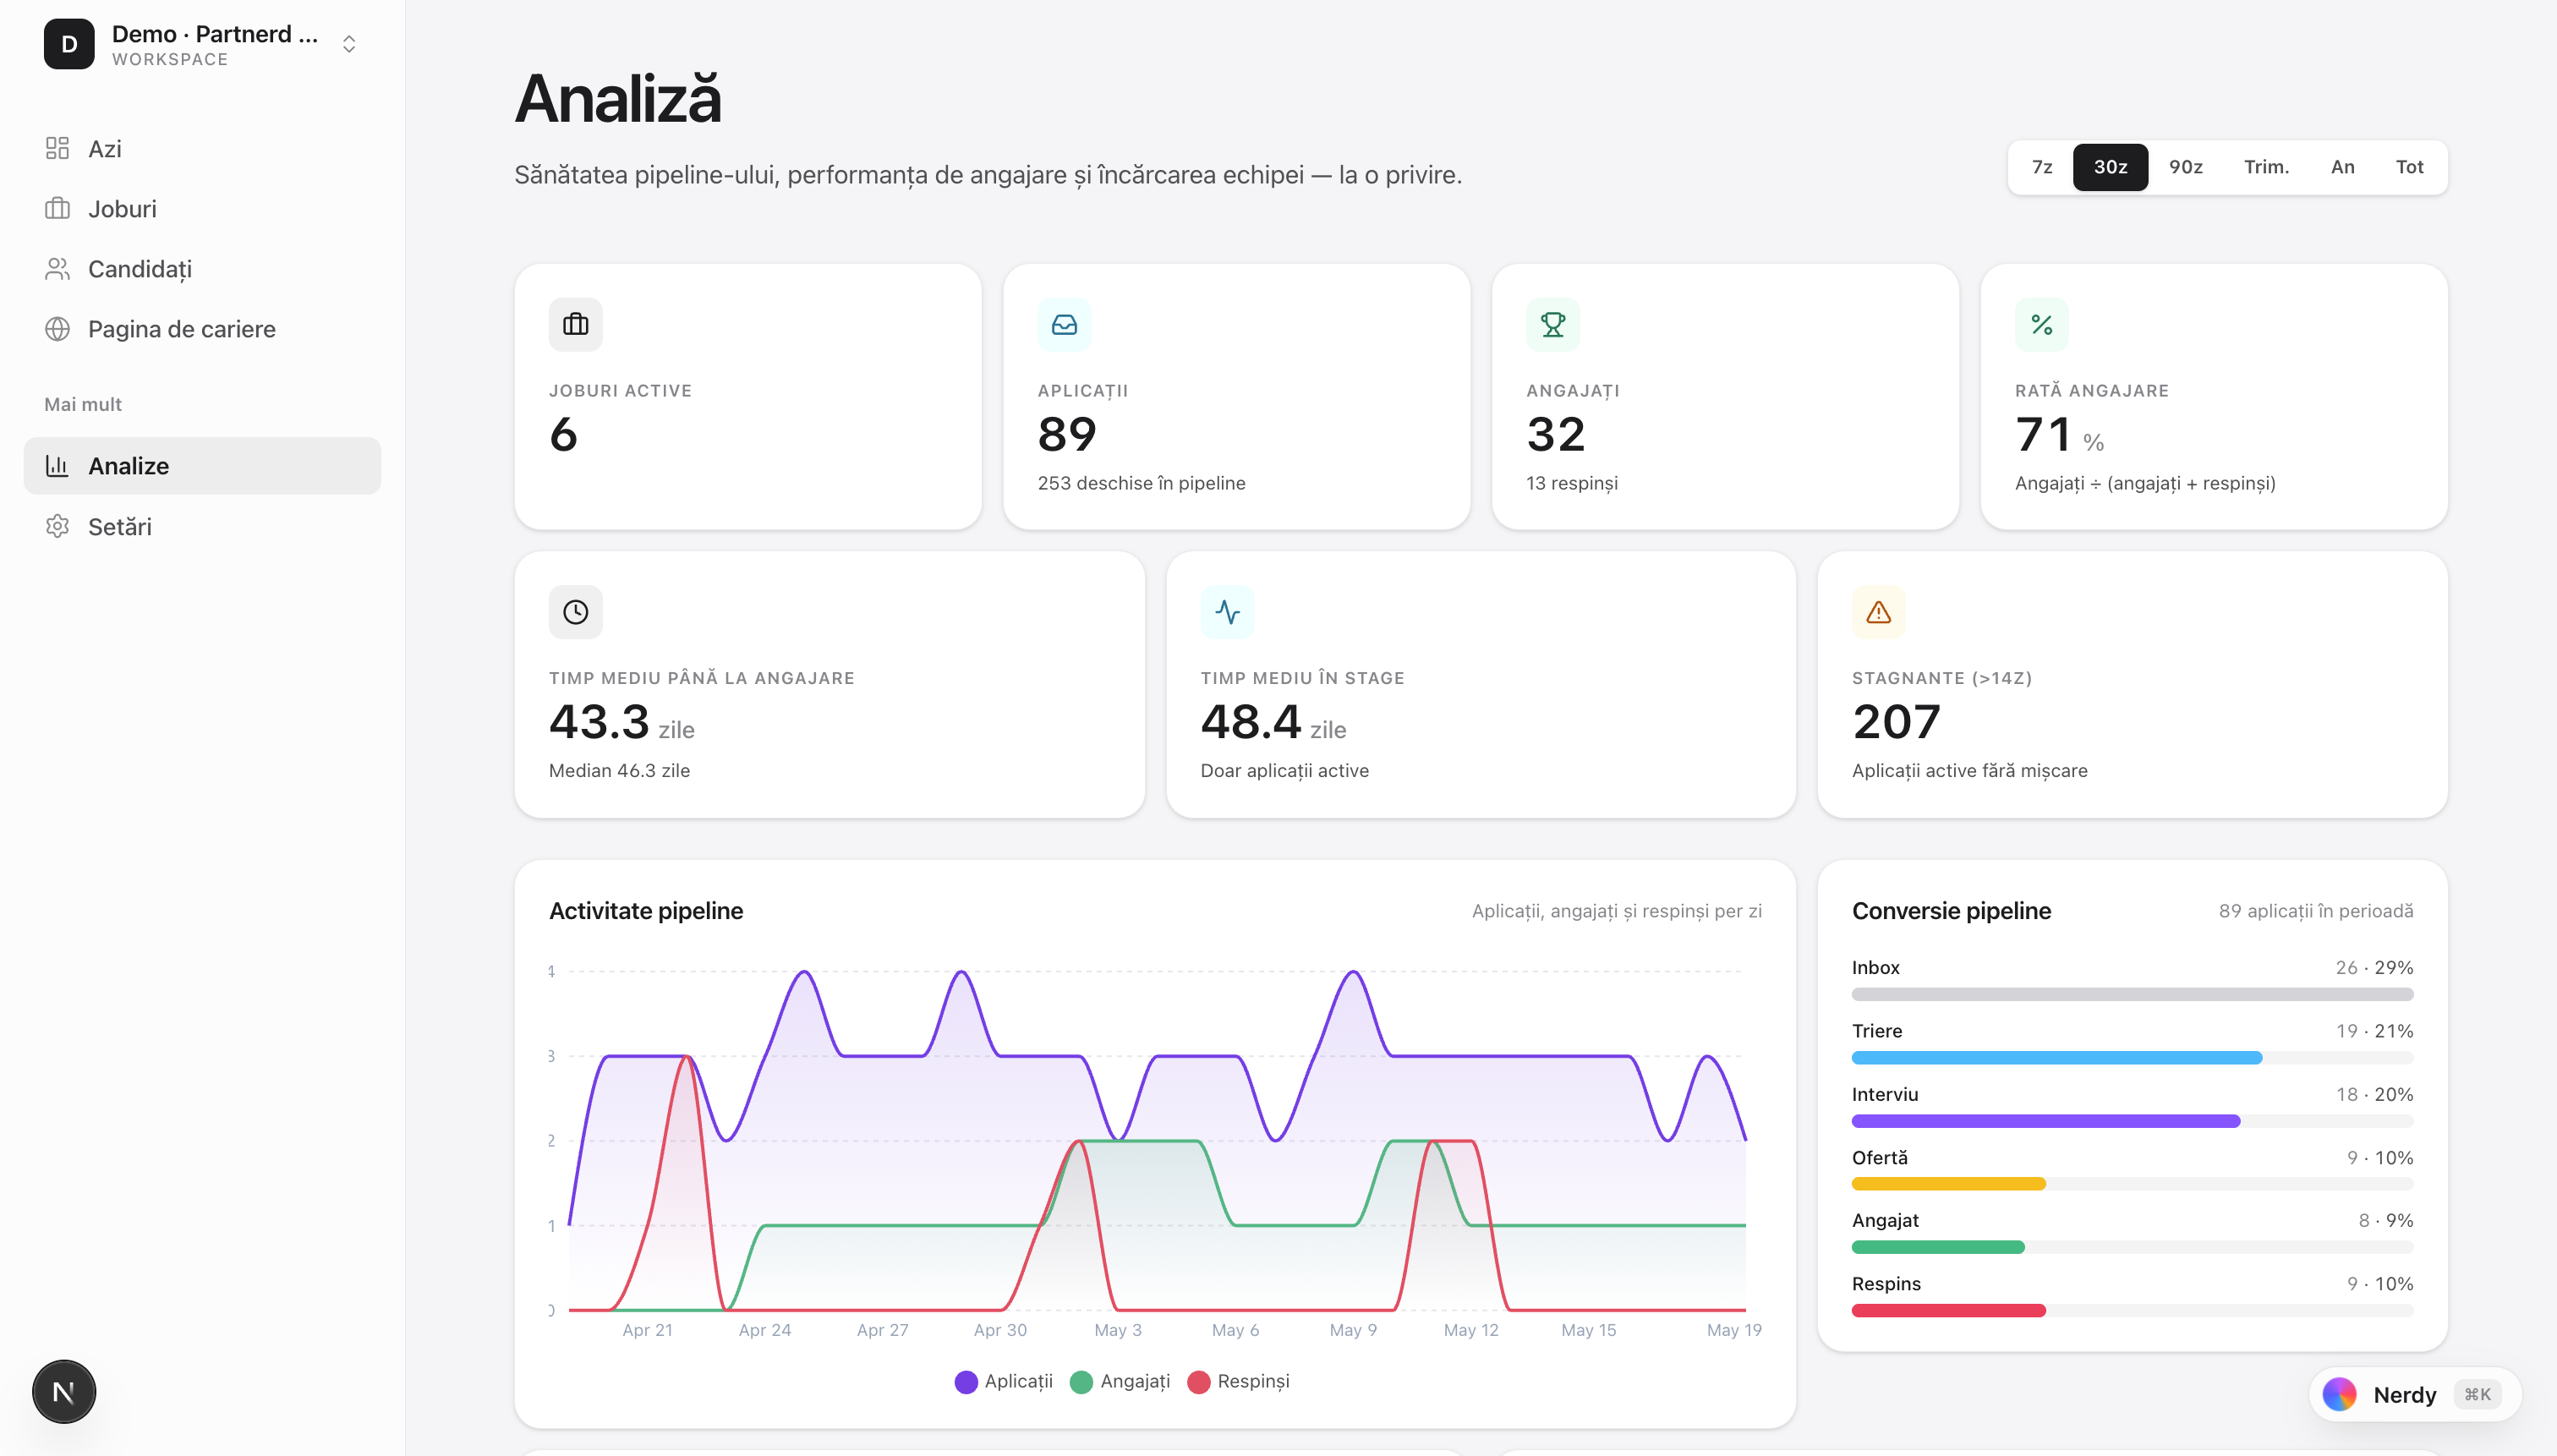Select Analize in the sidebar
This screenshot has height=1456, width=2557.
point(202,465)
